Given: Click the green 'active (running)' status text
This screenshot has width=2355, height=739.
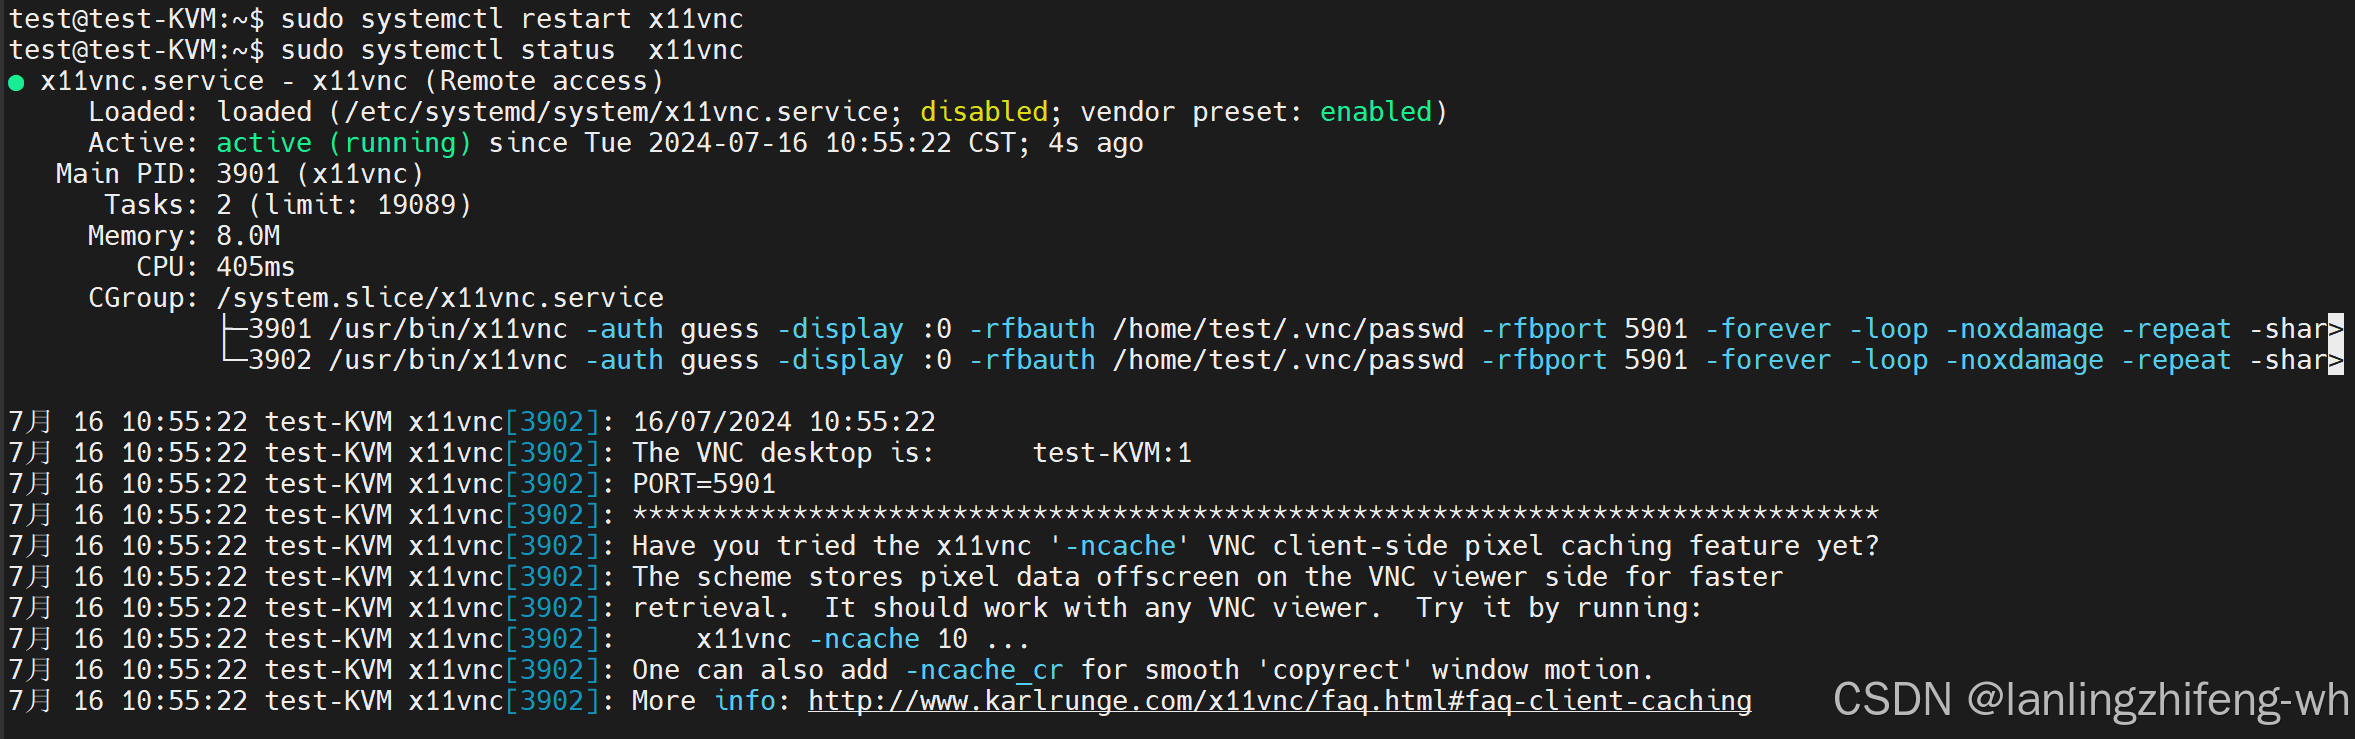Looking at the screenshot, I should point(344,143).
